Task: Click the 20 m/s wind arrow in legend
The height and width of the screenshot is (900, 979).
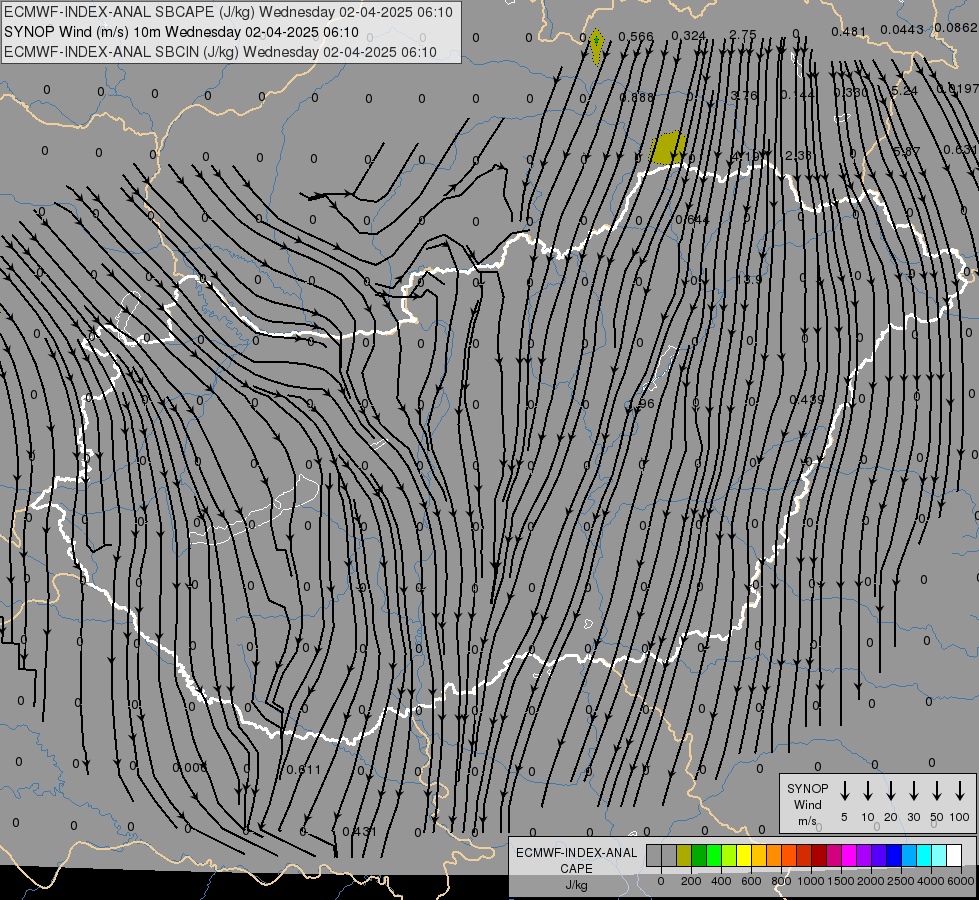Action: tap(890, 791)
